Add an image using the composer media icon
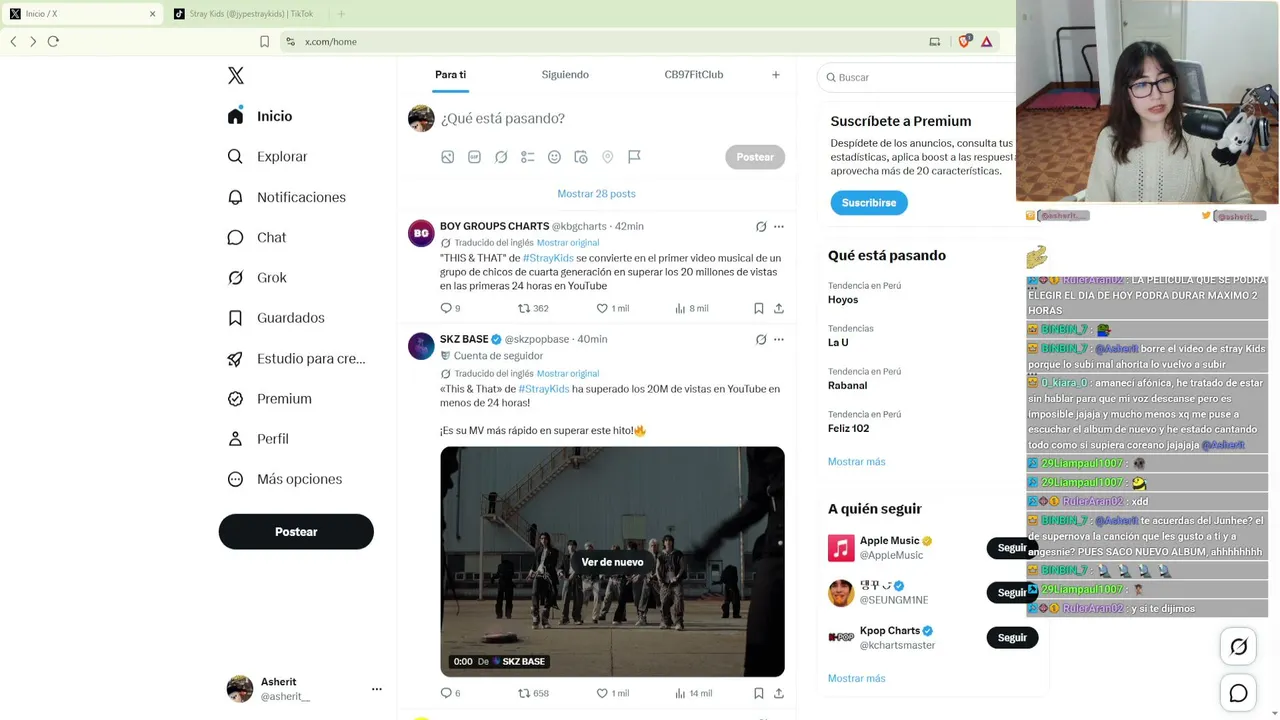 click(x=448, y=157)
